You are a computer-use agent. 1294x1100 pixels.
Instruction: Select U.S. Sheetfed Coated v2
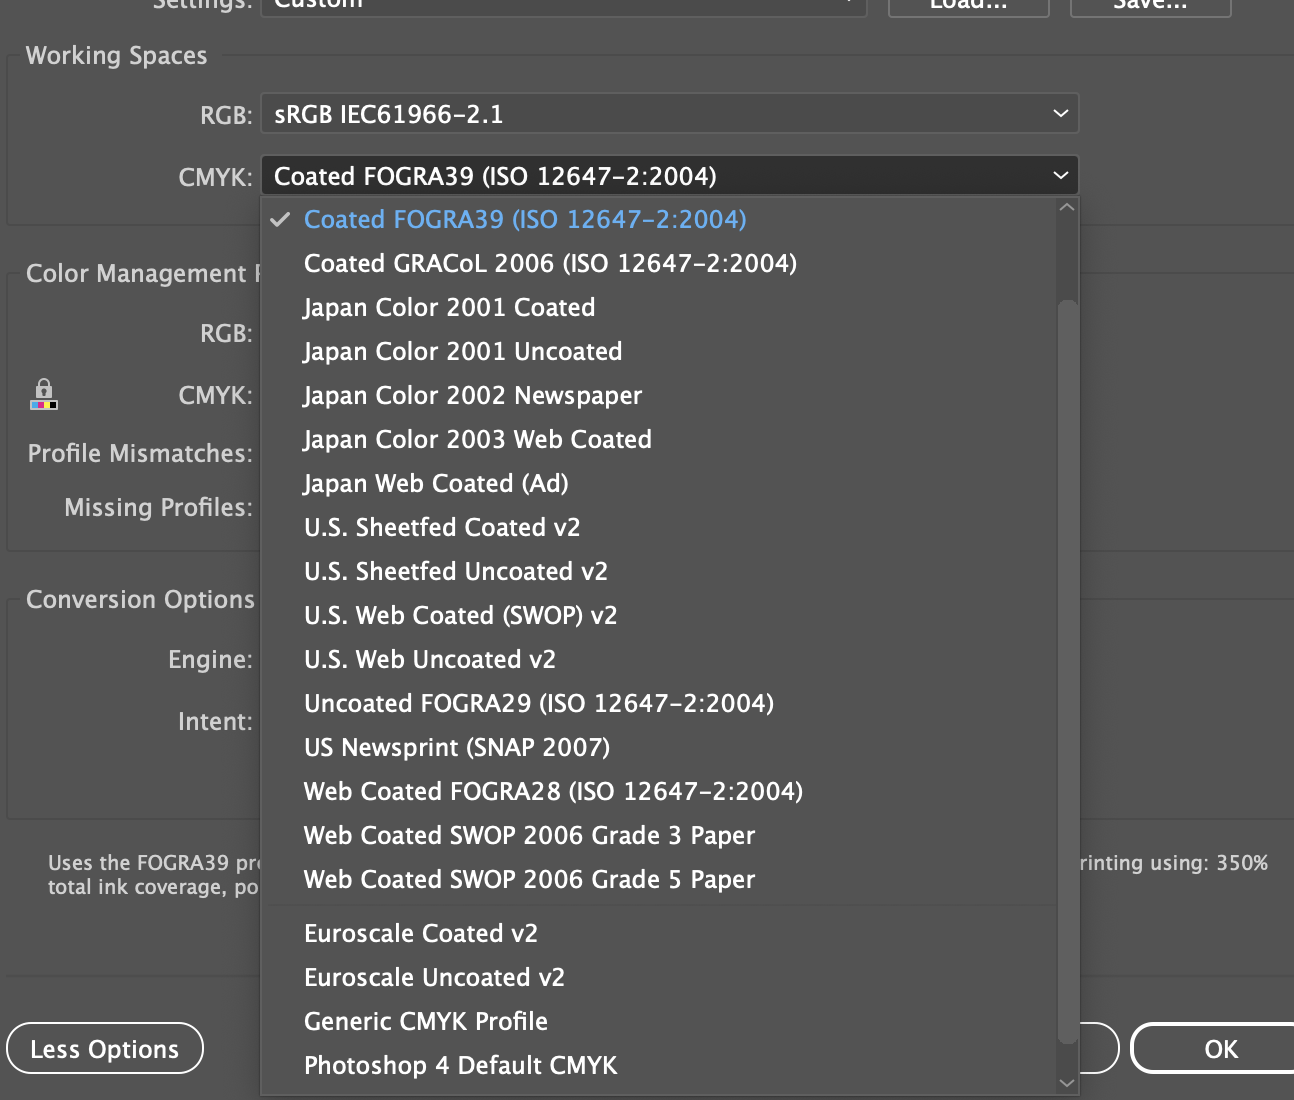658,527
